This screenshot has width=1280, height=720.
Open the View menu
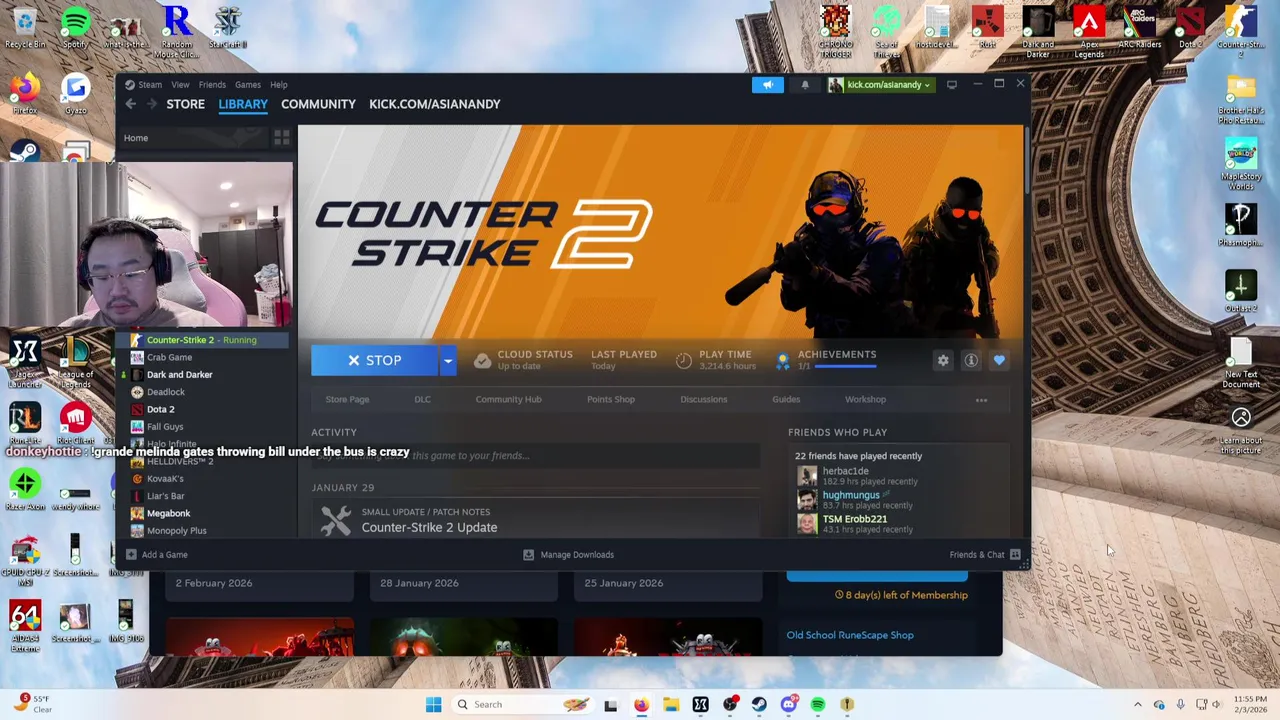point(180,85)
